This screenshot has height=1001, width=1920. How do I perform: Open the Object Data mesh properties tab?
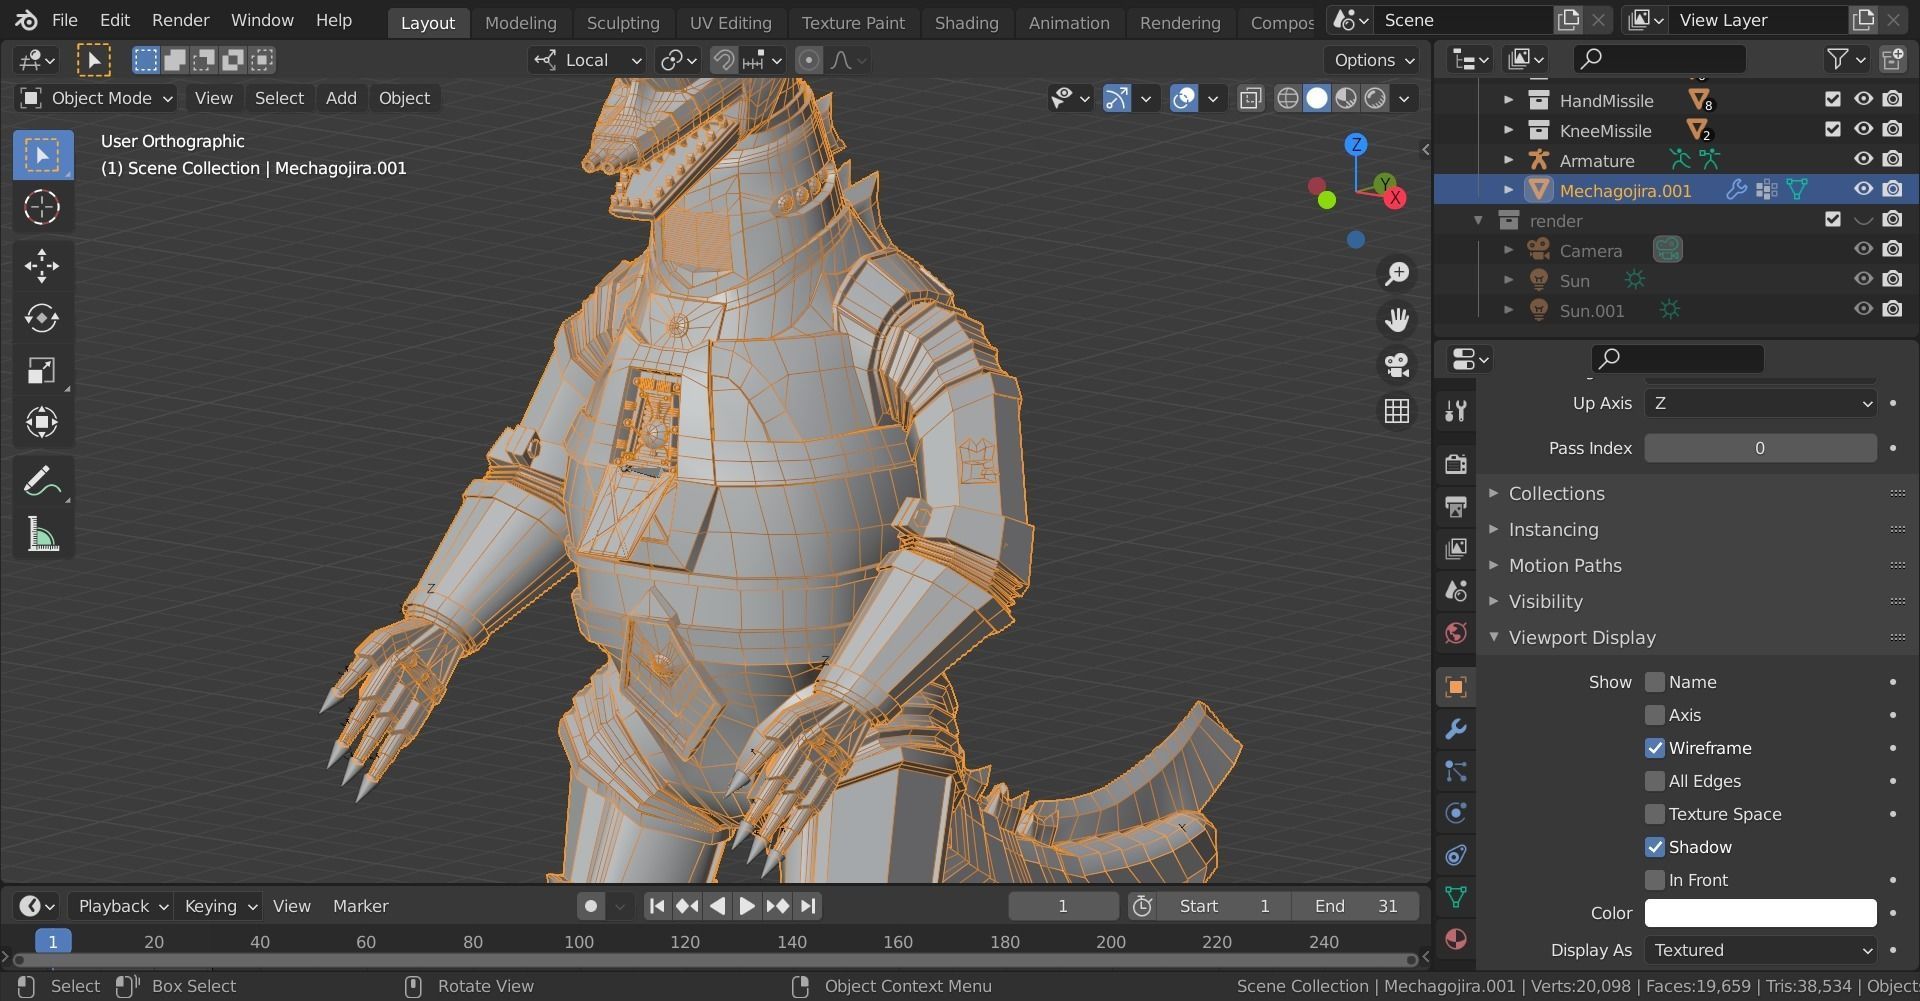click(x=1456, y=896)
